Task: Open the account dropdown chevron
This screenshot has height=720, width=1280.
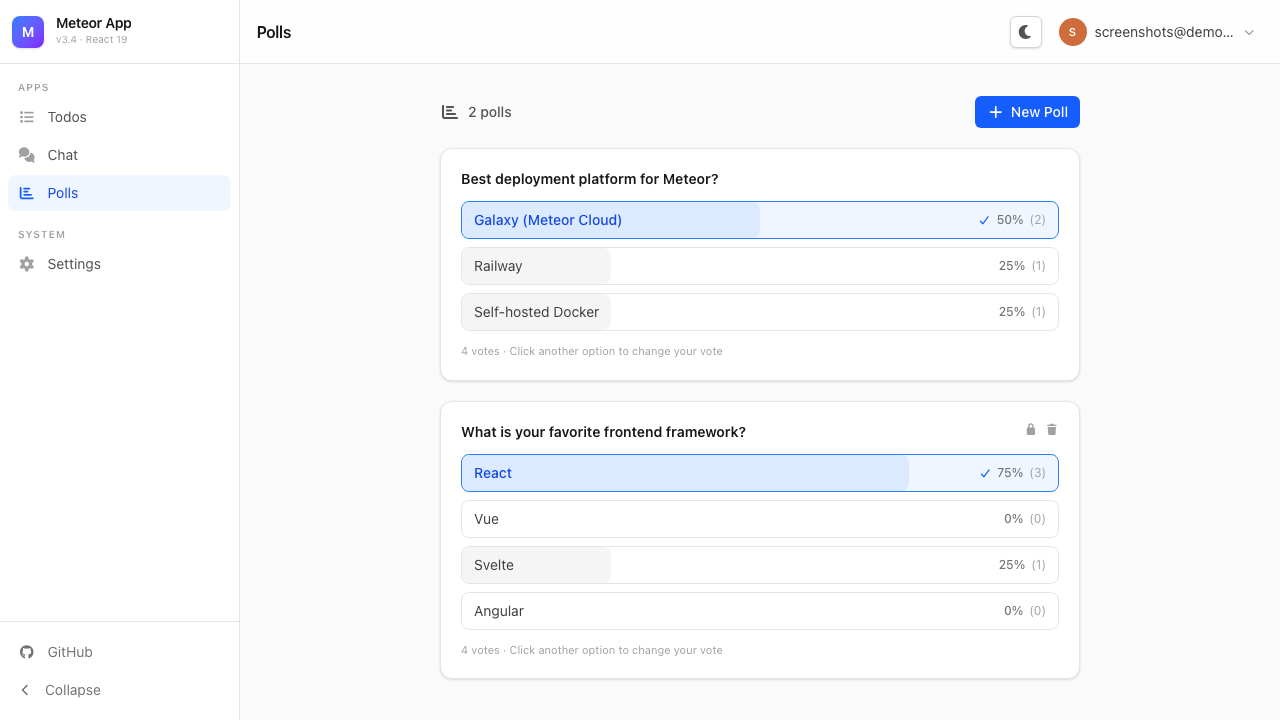Action: tap(1248, 31)
